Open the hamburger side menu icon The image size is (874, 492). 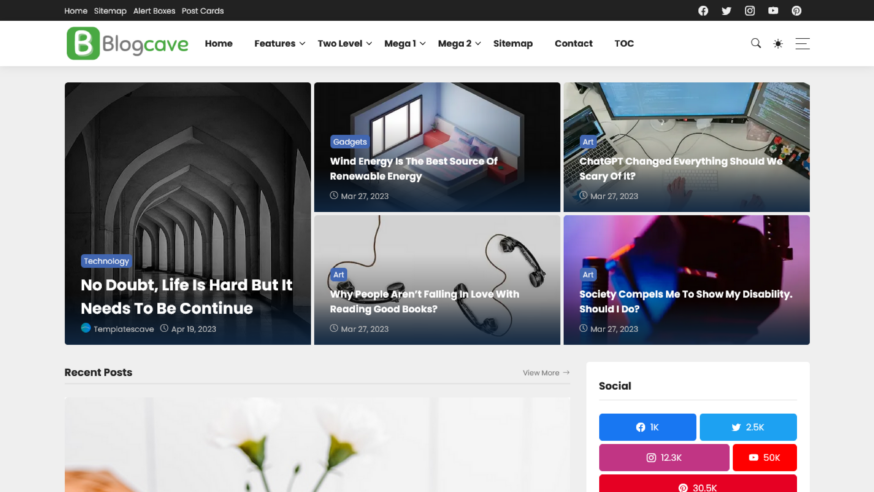(803, 43)
